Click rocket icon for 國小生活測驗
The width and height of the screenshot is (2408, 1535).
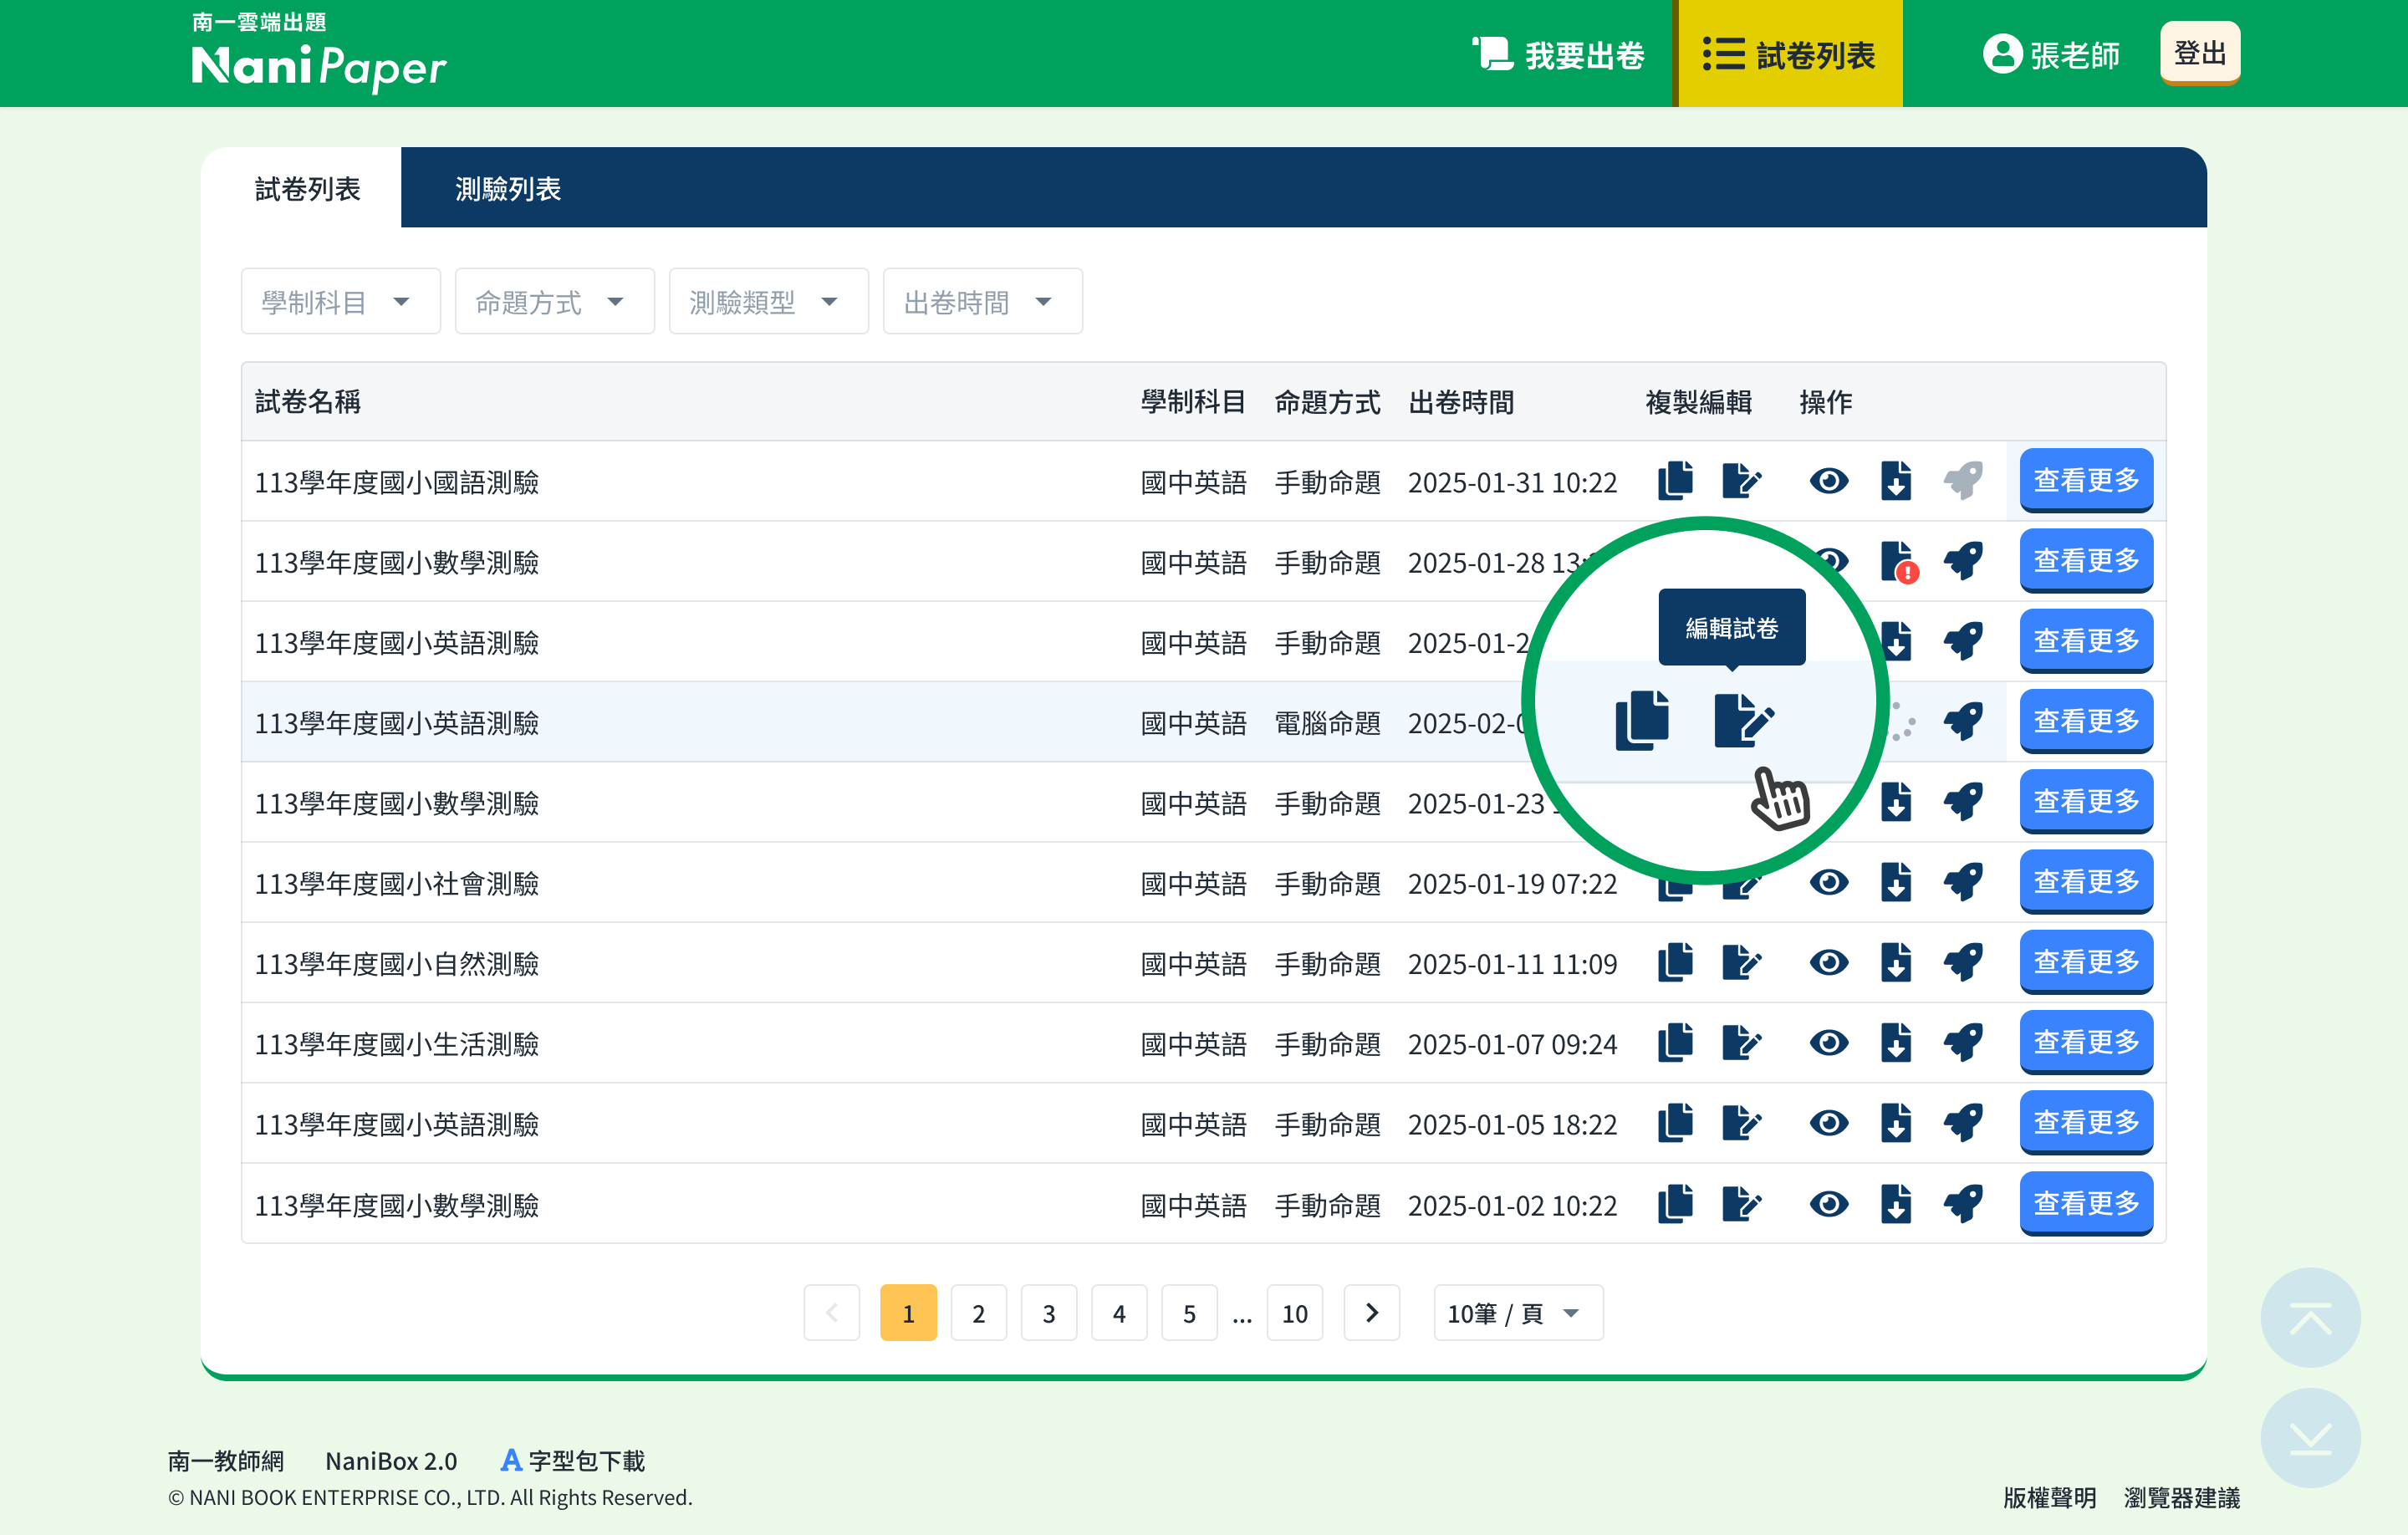pyautogui.click(x=1963, y=1043)
